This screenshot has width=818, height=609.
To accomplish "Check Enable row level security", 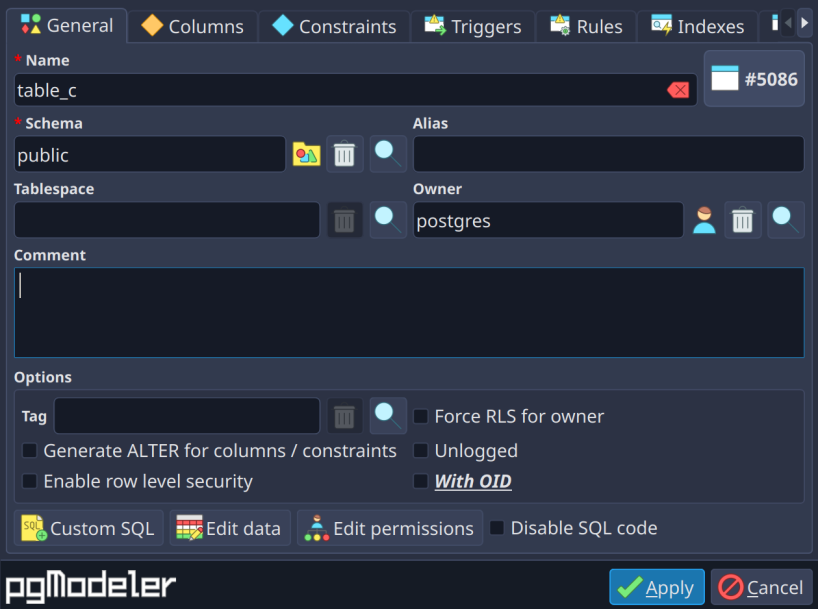I will (30, 481).
